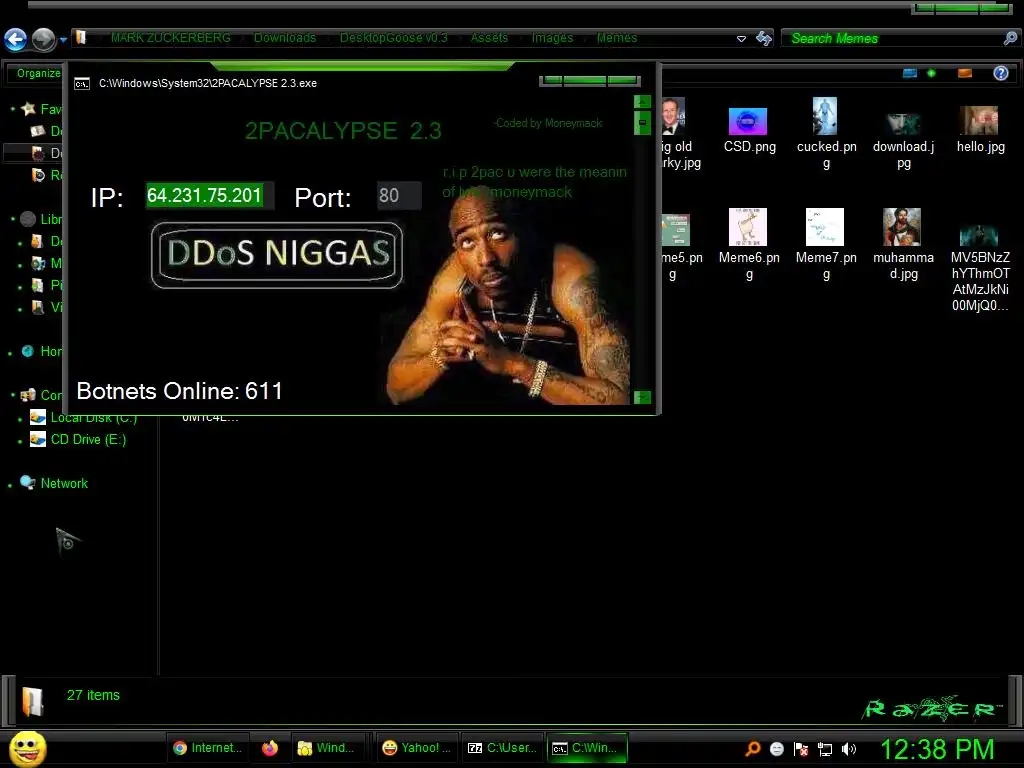Open the Organize menu in Explorer
1024x768 pixels.
(x=38, y=73)
